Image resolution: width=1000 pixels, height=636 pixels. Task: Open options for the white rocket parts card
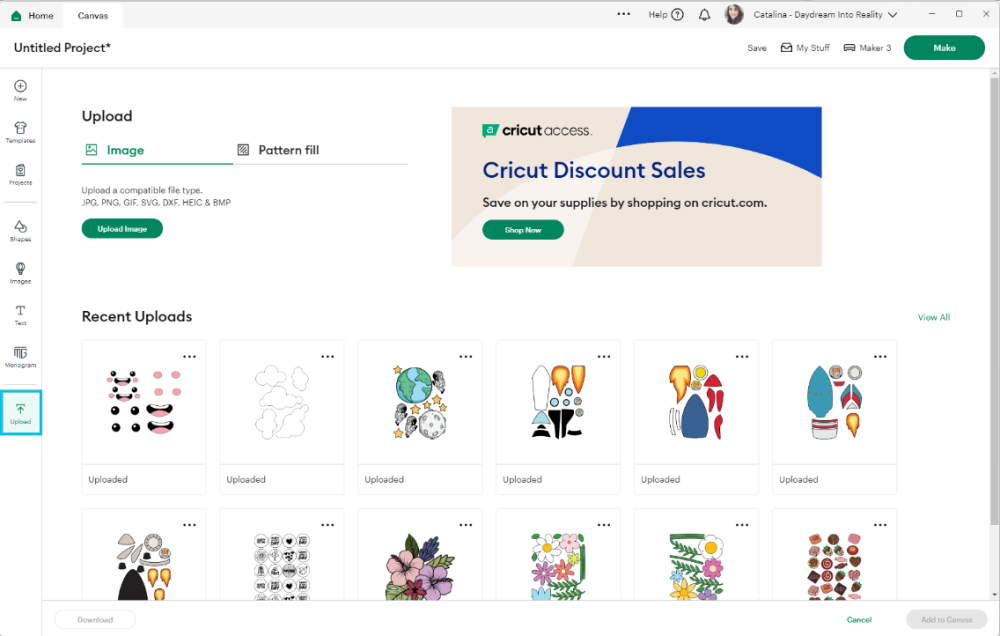(604, 357)
